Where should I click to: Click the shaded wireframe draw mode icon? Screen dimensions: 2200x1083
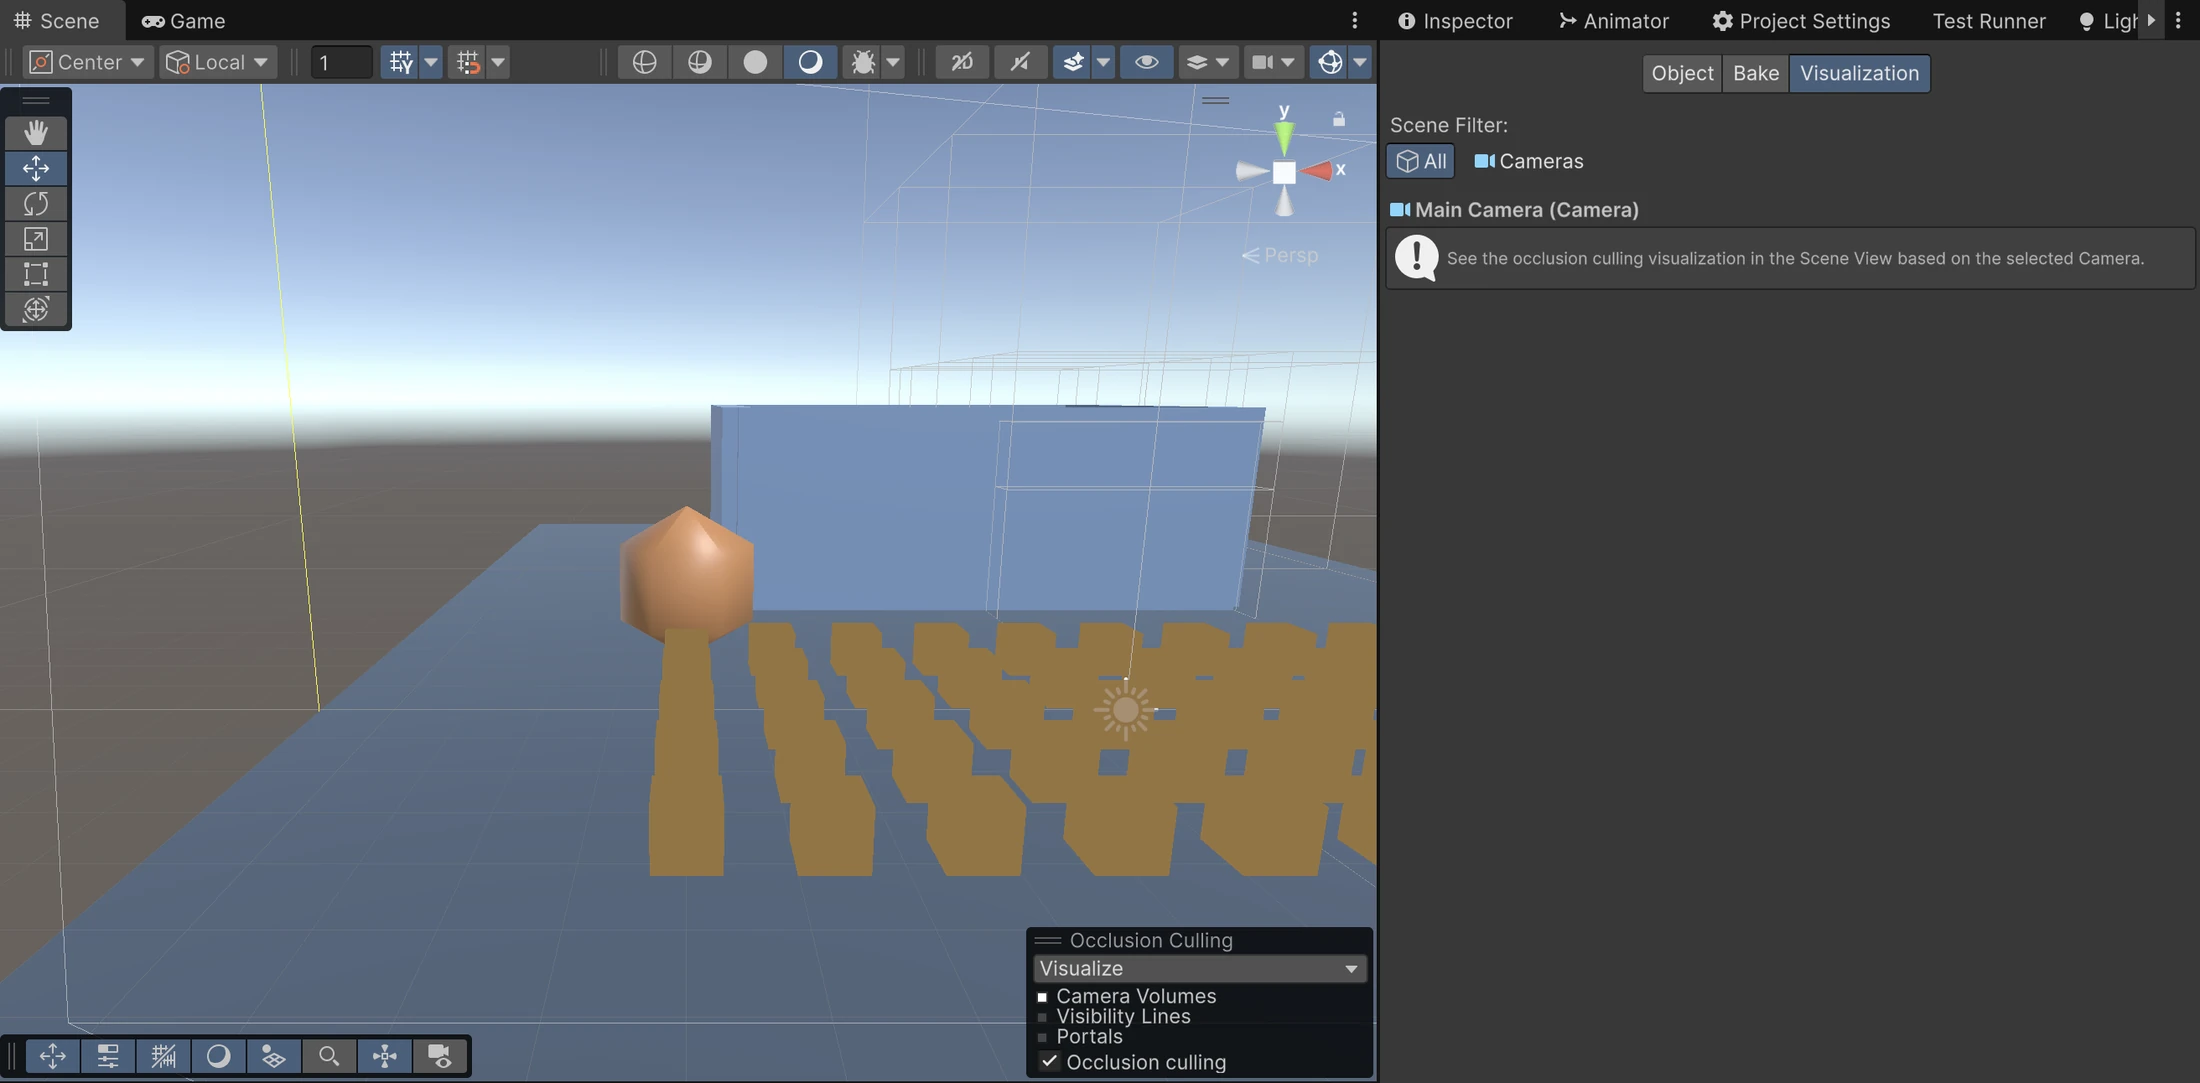[x=699, y=62]
